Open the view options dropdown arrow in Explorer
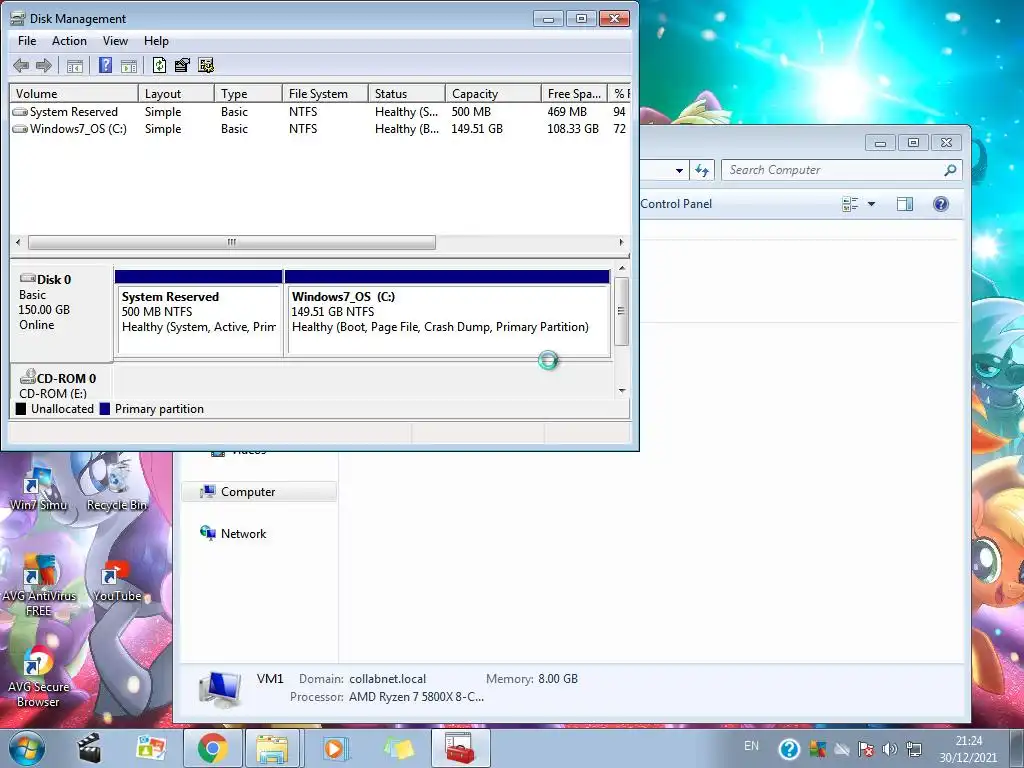This screenshot has width=1024, height=768. 871,204
